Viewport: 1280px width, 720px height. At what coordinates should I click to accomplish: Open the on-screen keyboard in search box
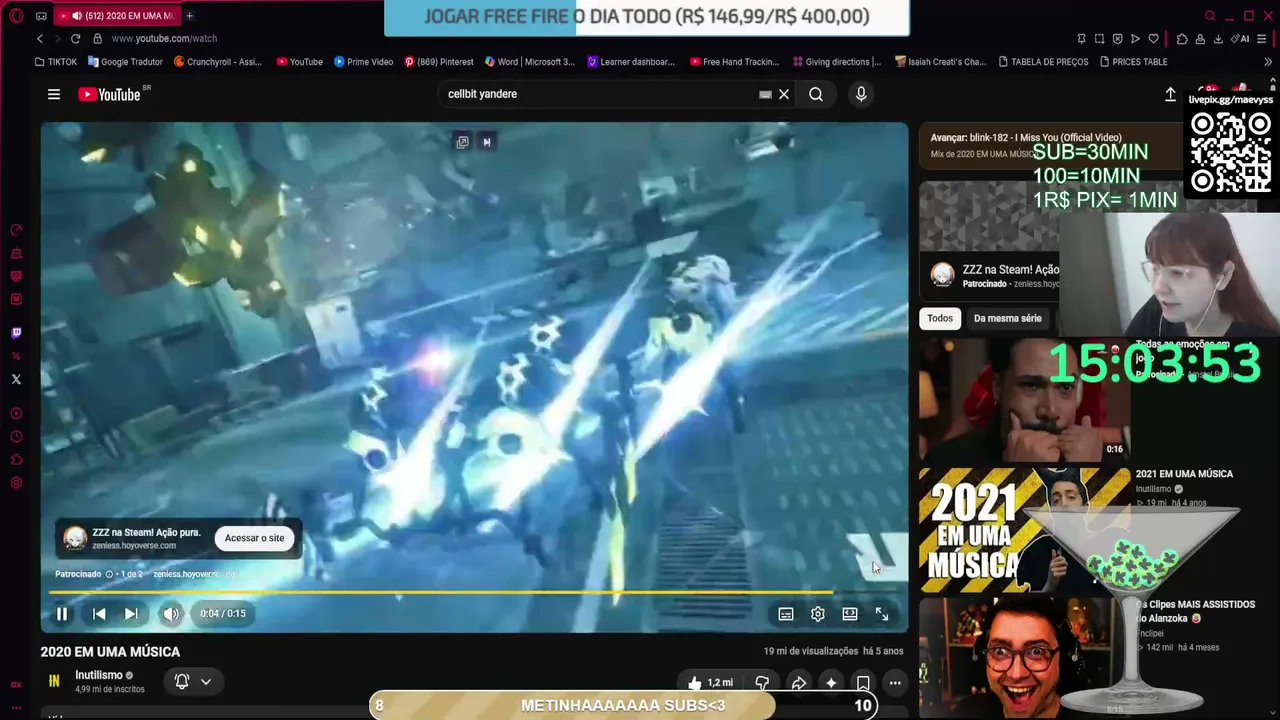765,94
